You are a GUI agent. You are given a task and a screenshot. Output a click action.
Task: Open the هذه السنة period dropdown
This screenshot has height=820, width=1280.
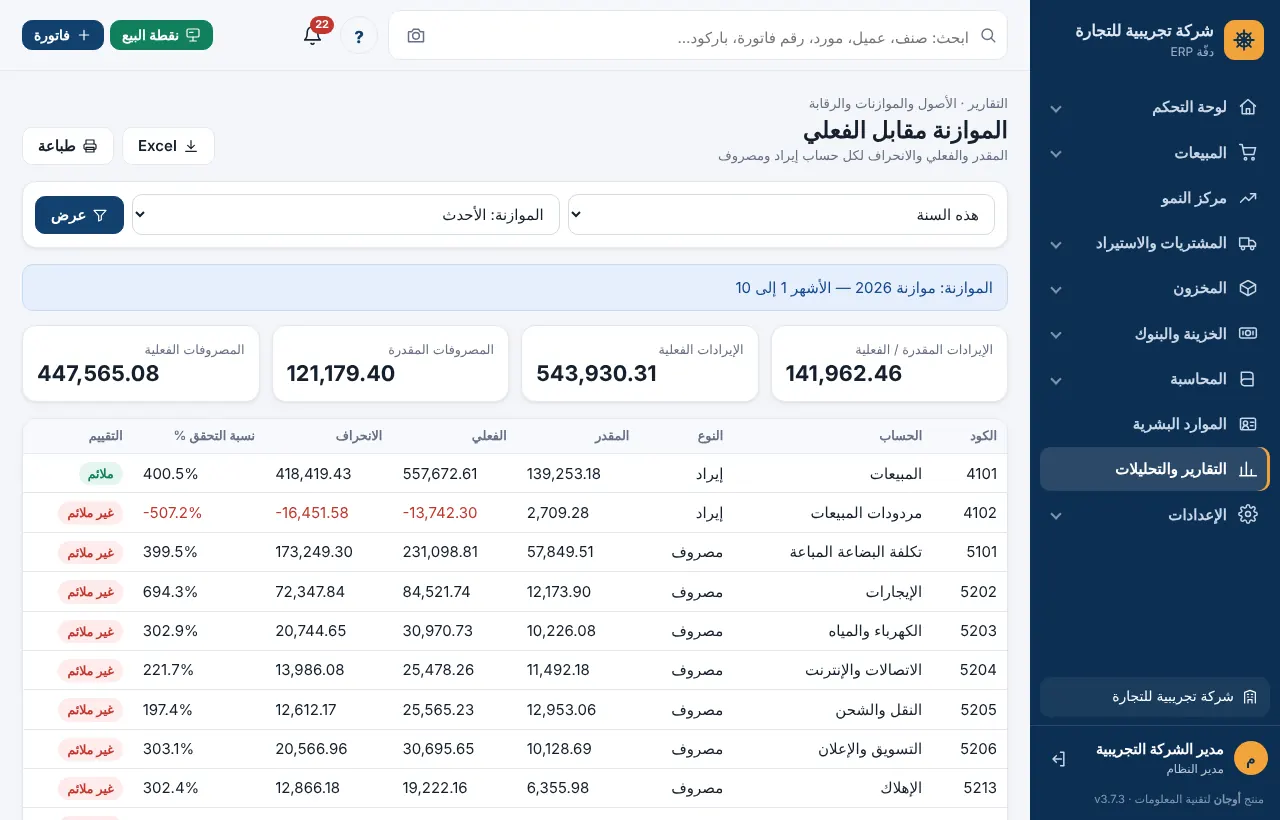pos(781,215)
